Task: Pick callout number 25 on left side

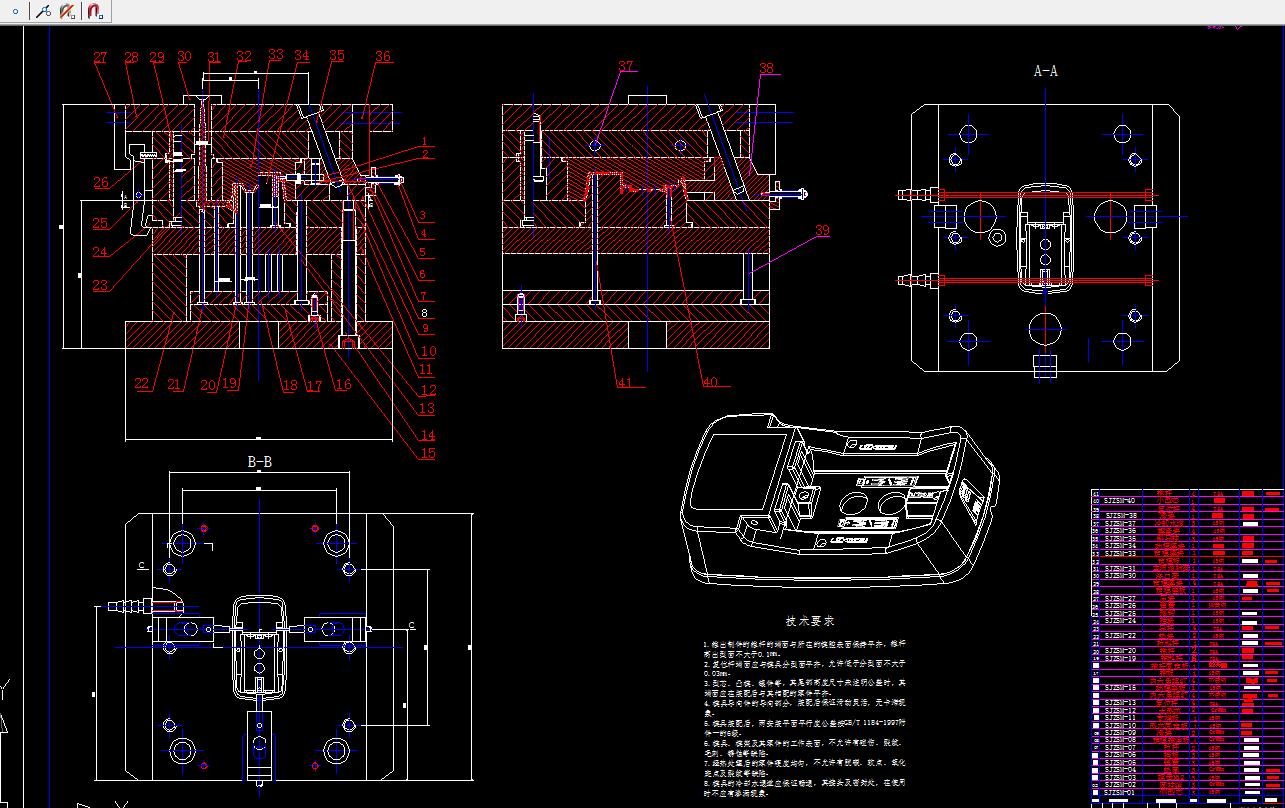Action: [x=101, y=223]
